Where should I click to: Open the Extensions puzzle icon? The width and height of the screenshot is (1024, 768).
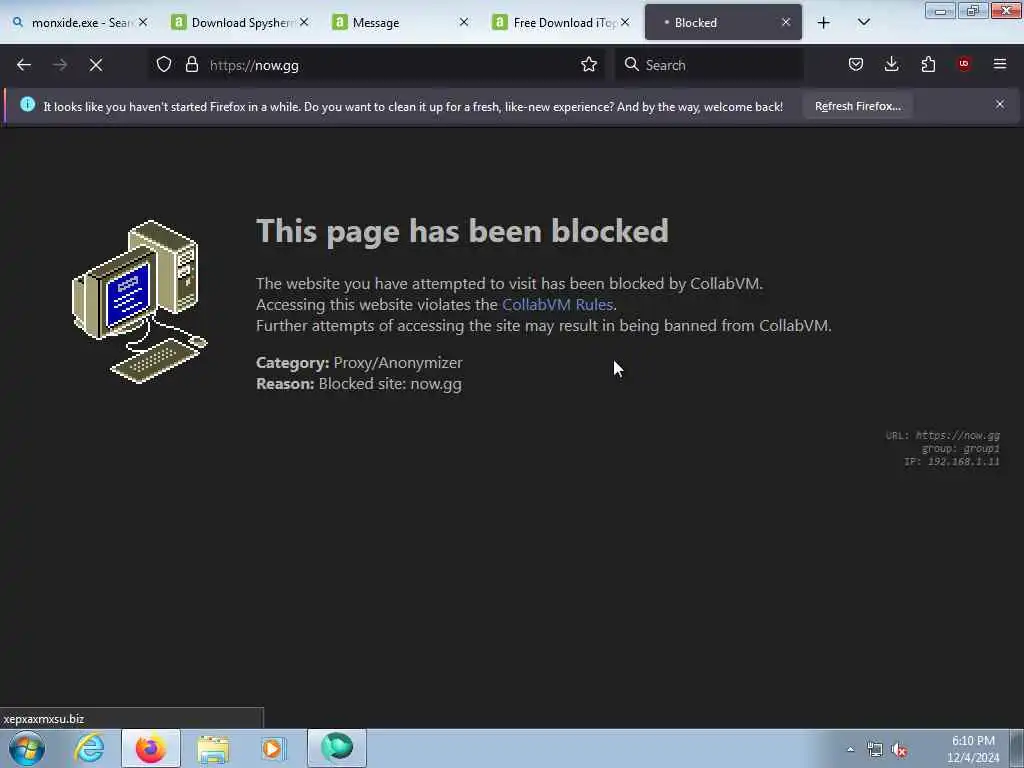tap(928, 64)
